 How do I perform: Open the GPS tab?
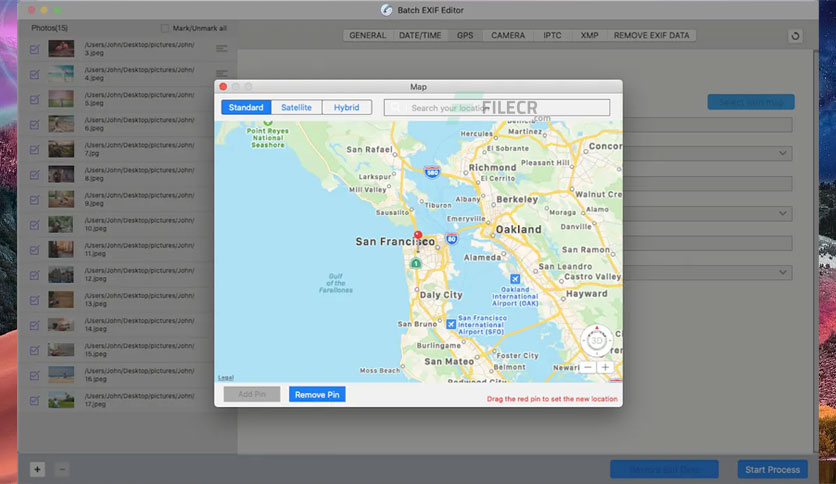pyautogui.click(x=465, y=35)
